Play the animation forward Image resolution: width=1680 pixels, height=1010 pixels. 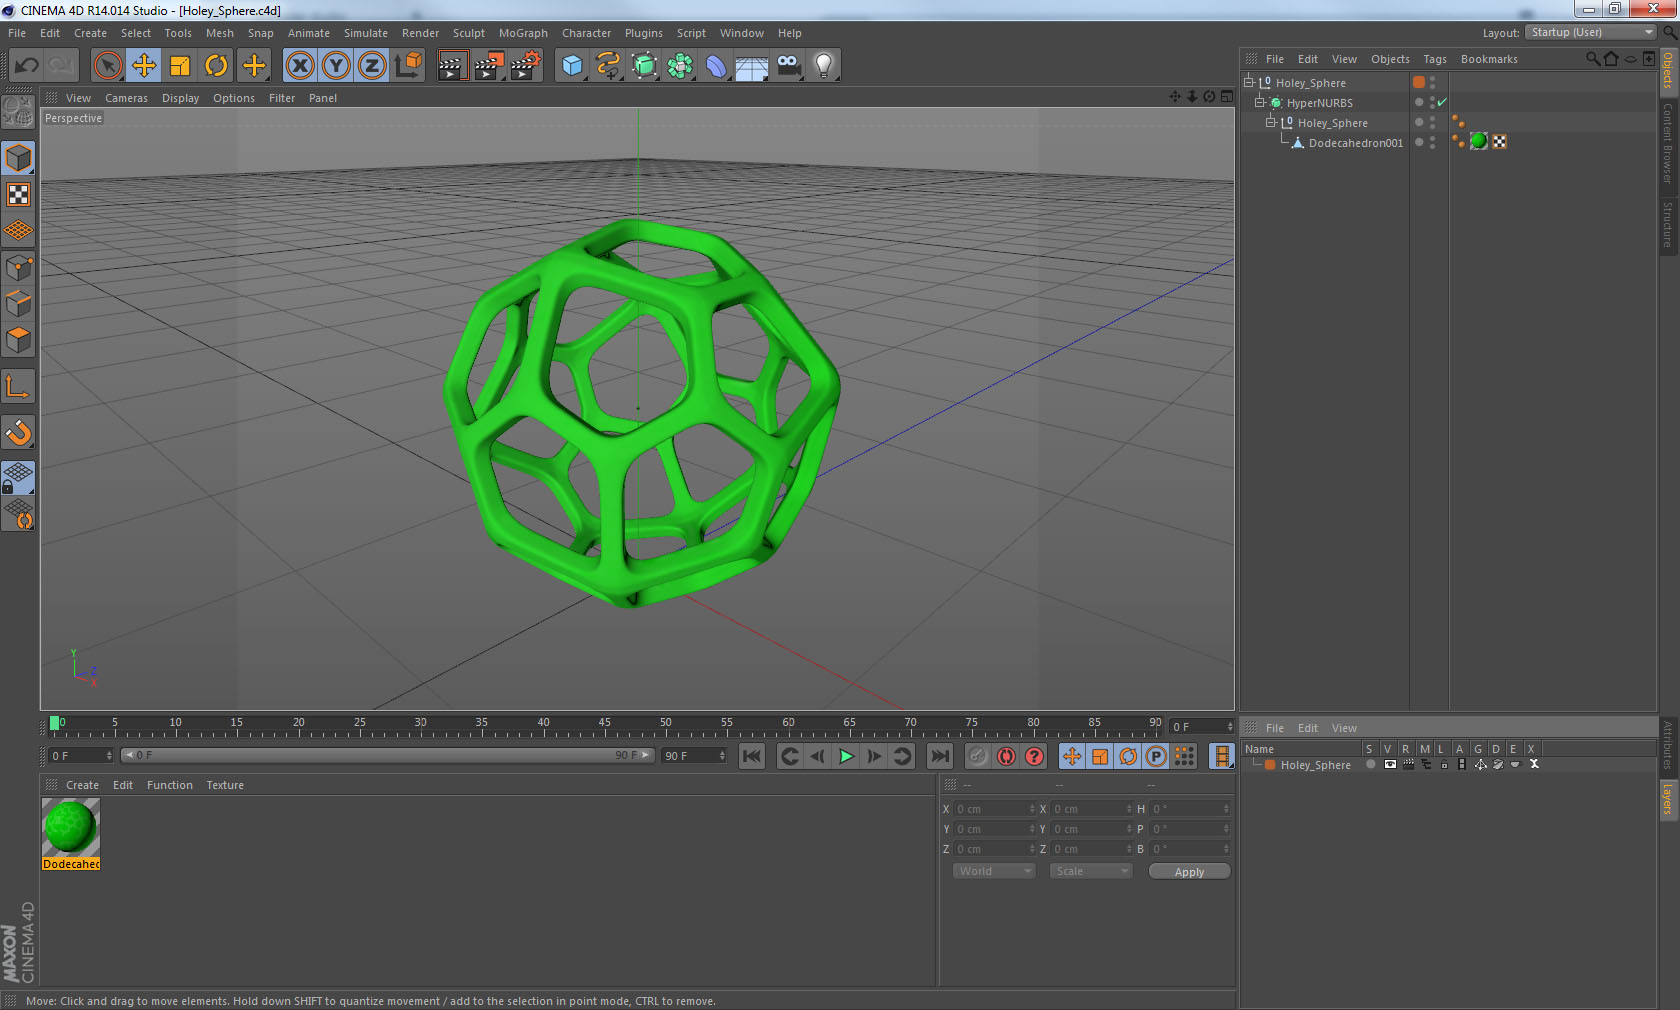[x=846, y=756]
